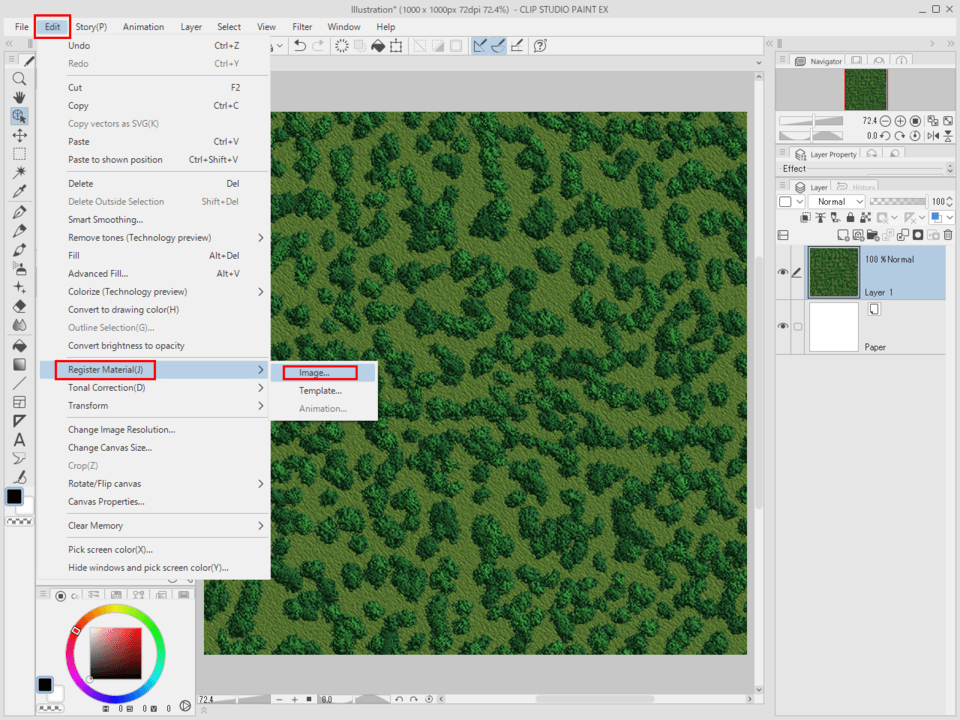Screen dimensions: 960x720
Task: Click Image... in Register Material submenu
Action: [314, 373]
